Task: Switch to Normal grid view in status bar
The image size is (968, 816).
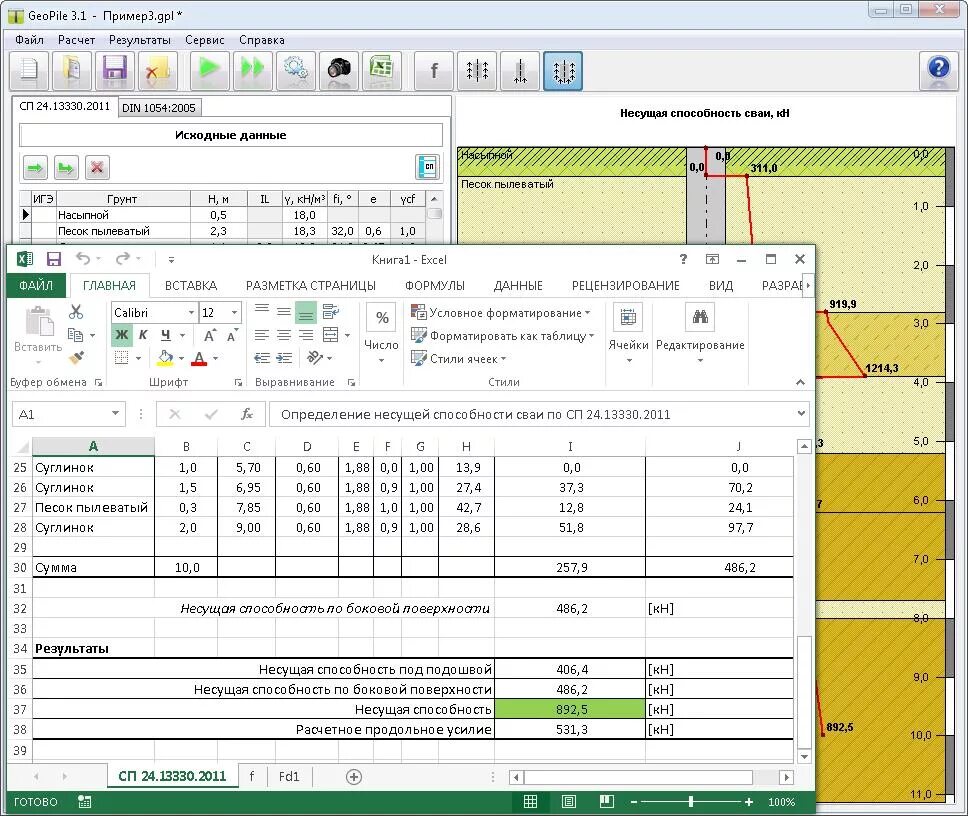Action: tap(530, 802)
